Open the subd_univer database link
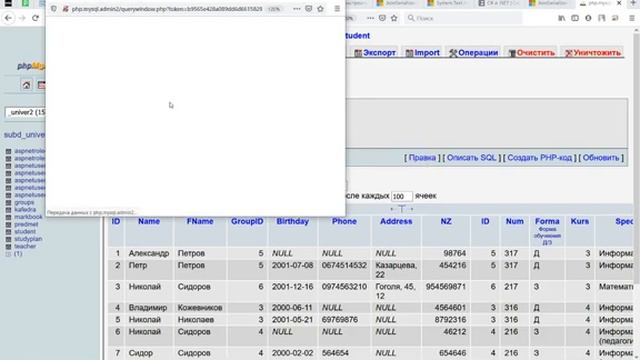640x360 pixels. pyautogui.click(x=24, y=135)
